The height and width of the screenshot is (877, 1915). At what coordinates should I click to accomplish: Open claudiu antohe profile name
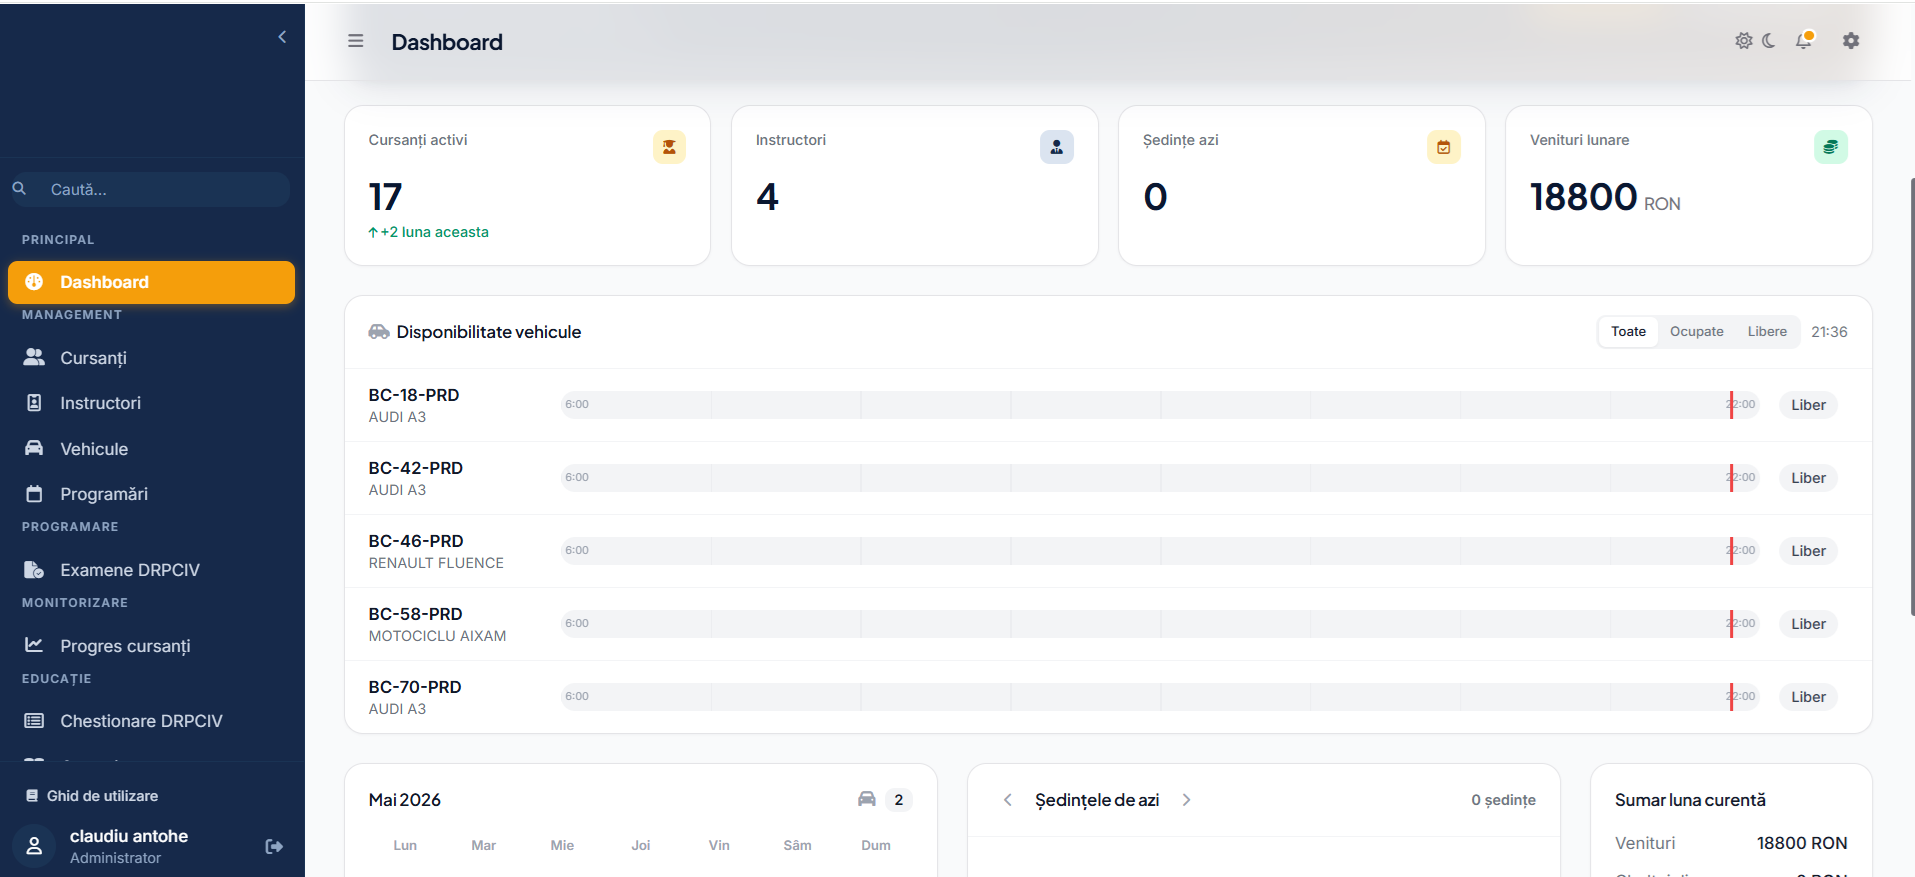pos(129,836)
